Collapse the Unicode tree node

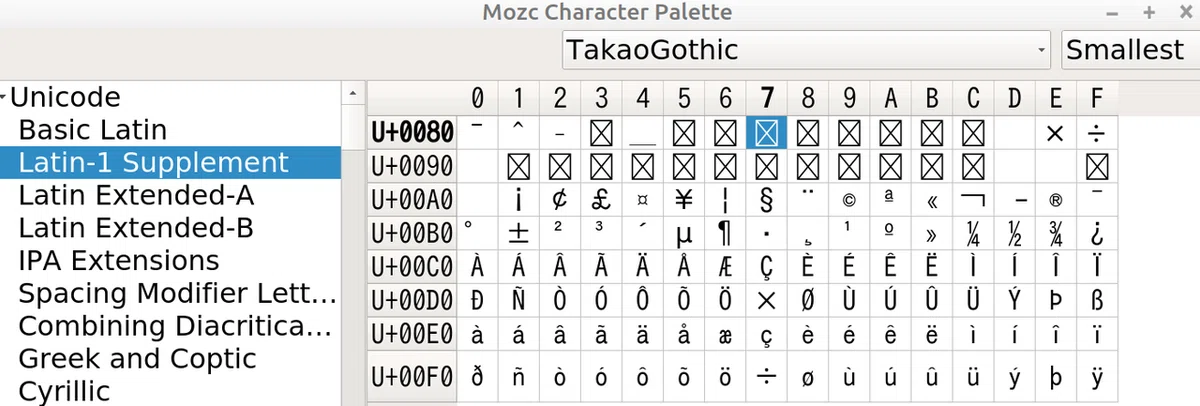[5, 98]
